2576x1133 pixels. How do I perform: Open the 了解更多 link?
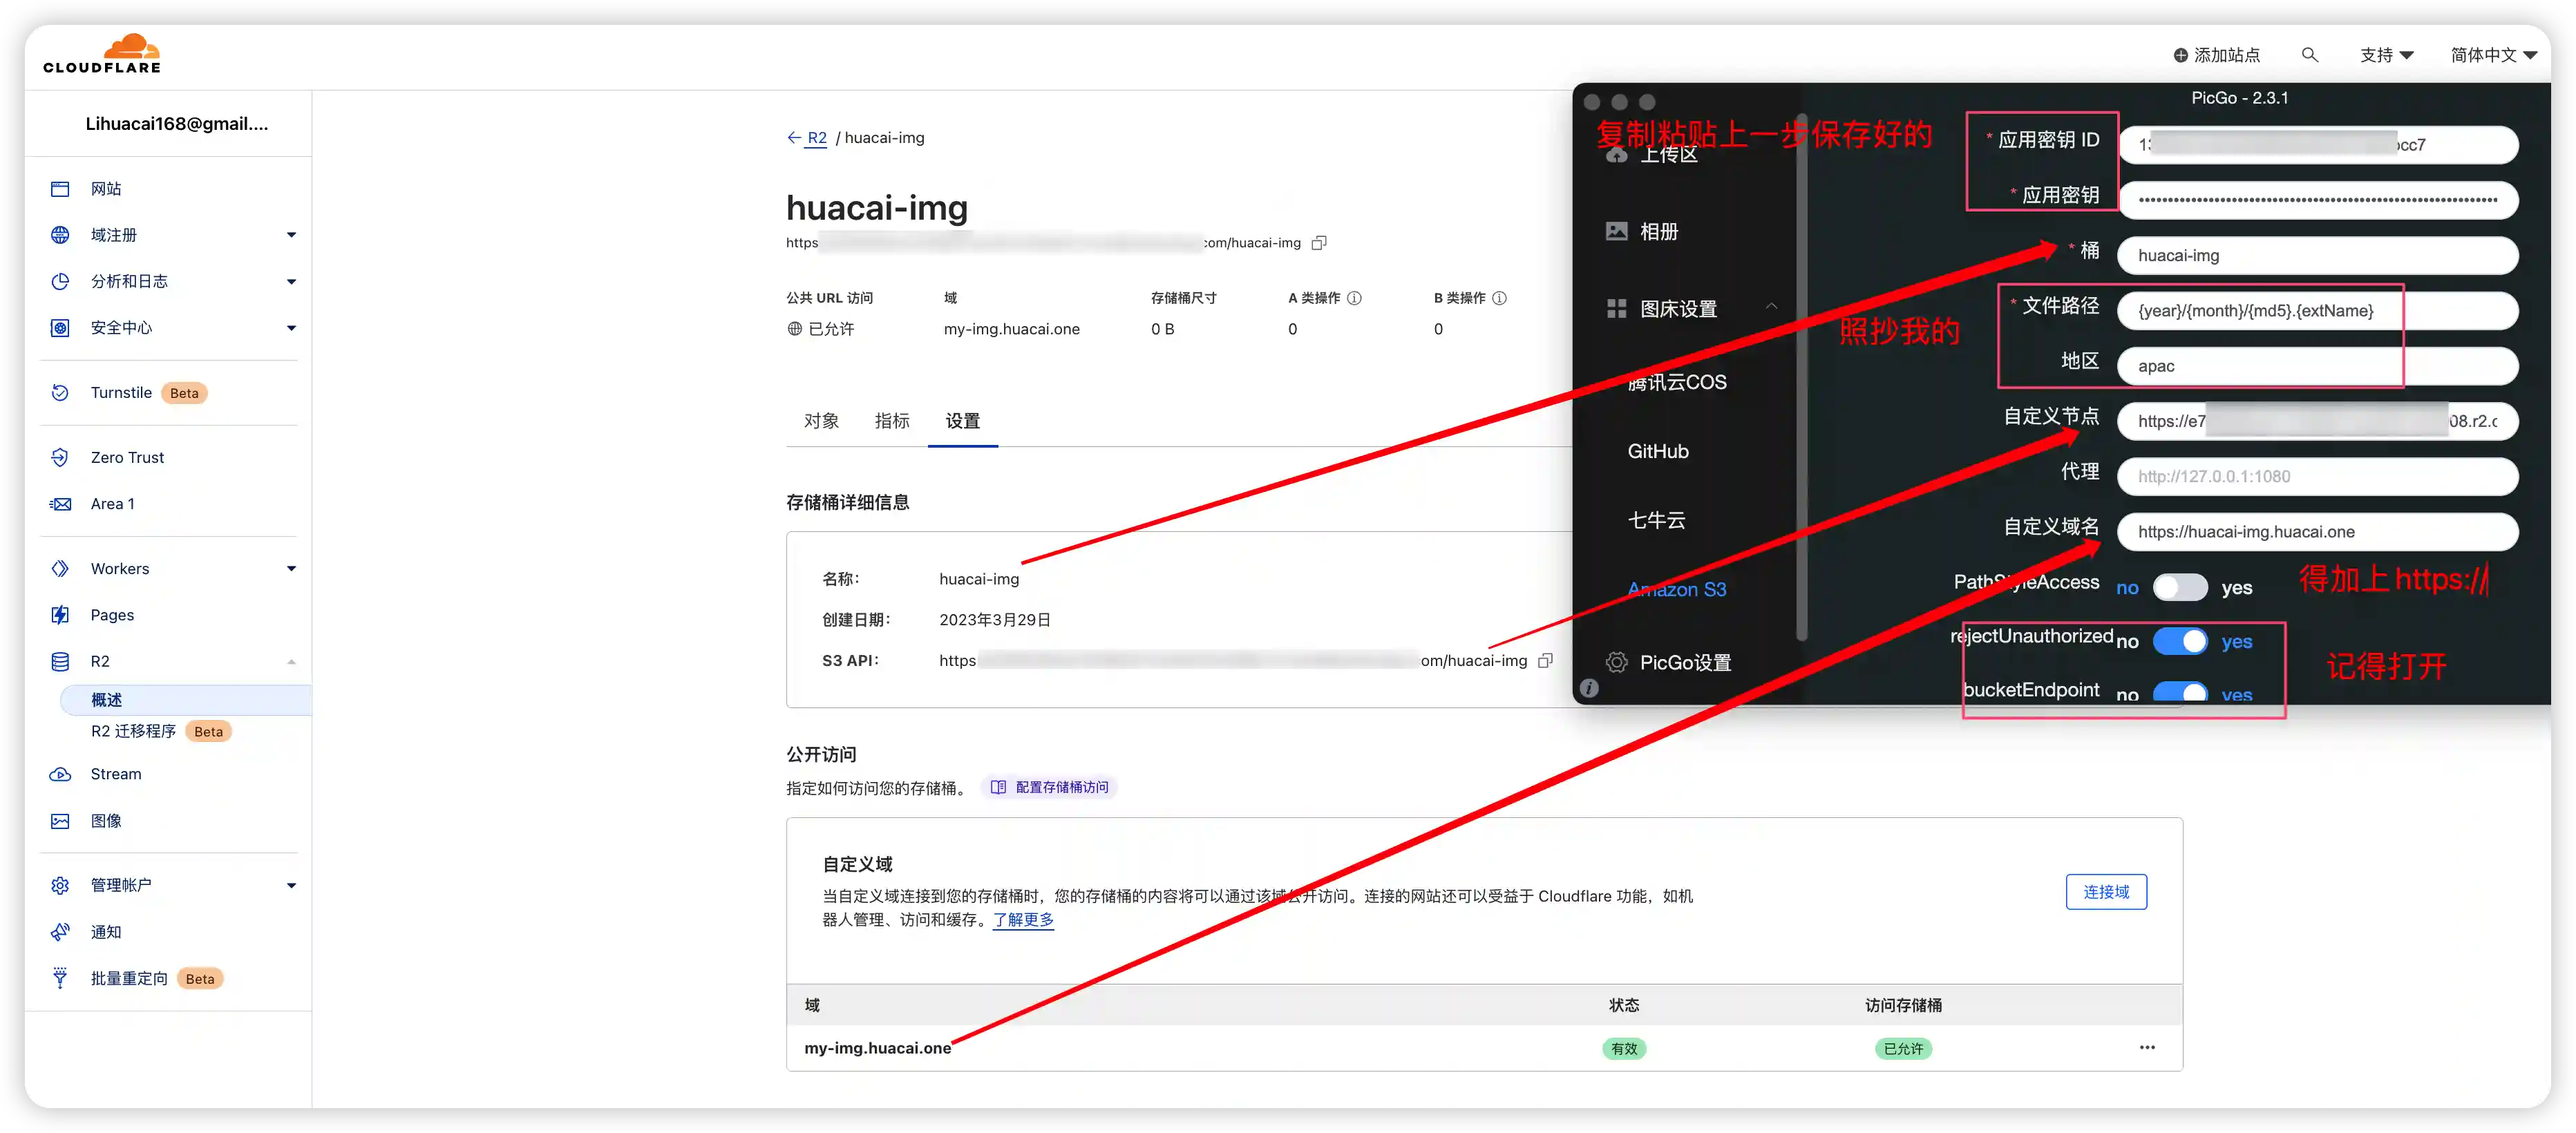[1023, 920]
